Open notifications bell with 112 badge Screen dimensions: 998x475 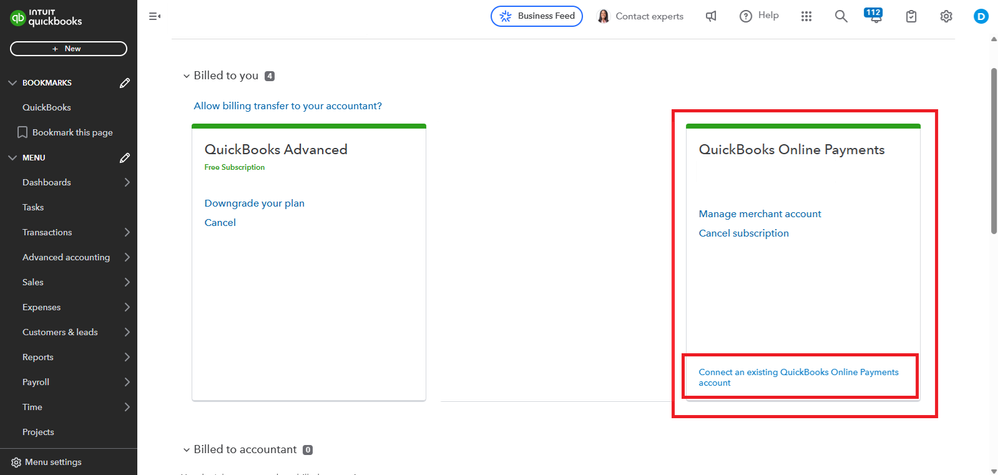click(873, 15)
